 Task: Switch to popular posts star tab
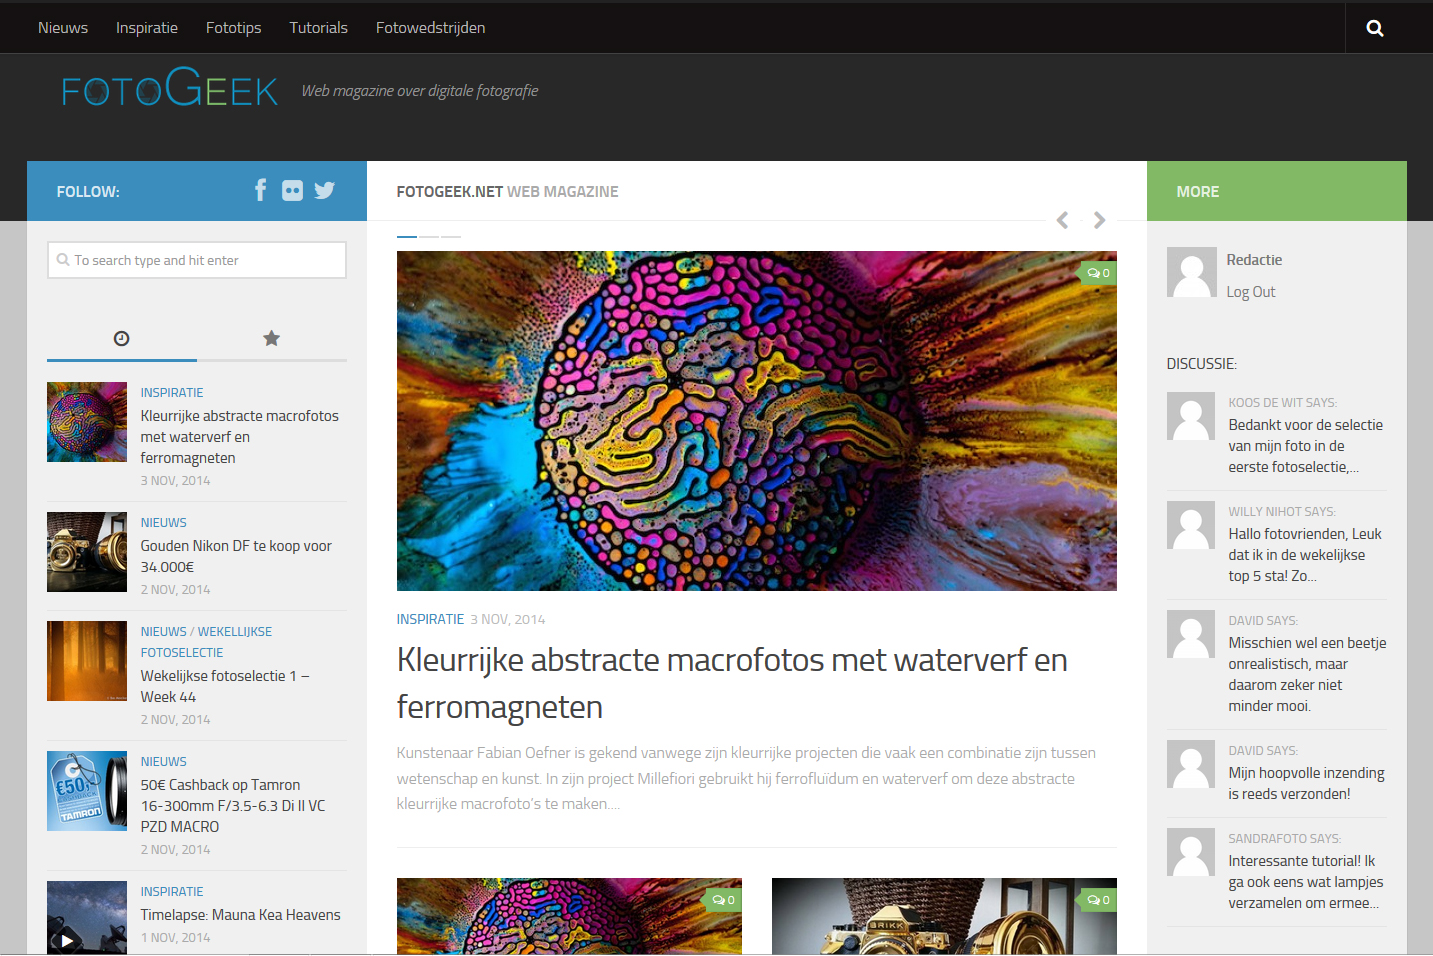[271, 338]
